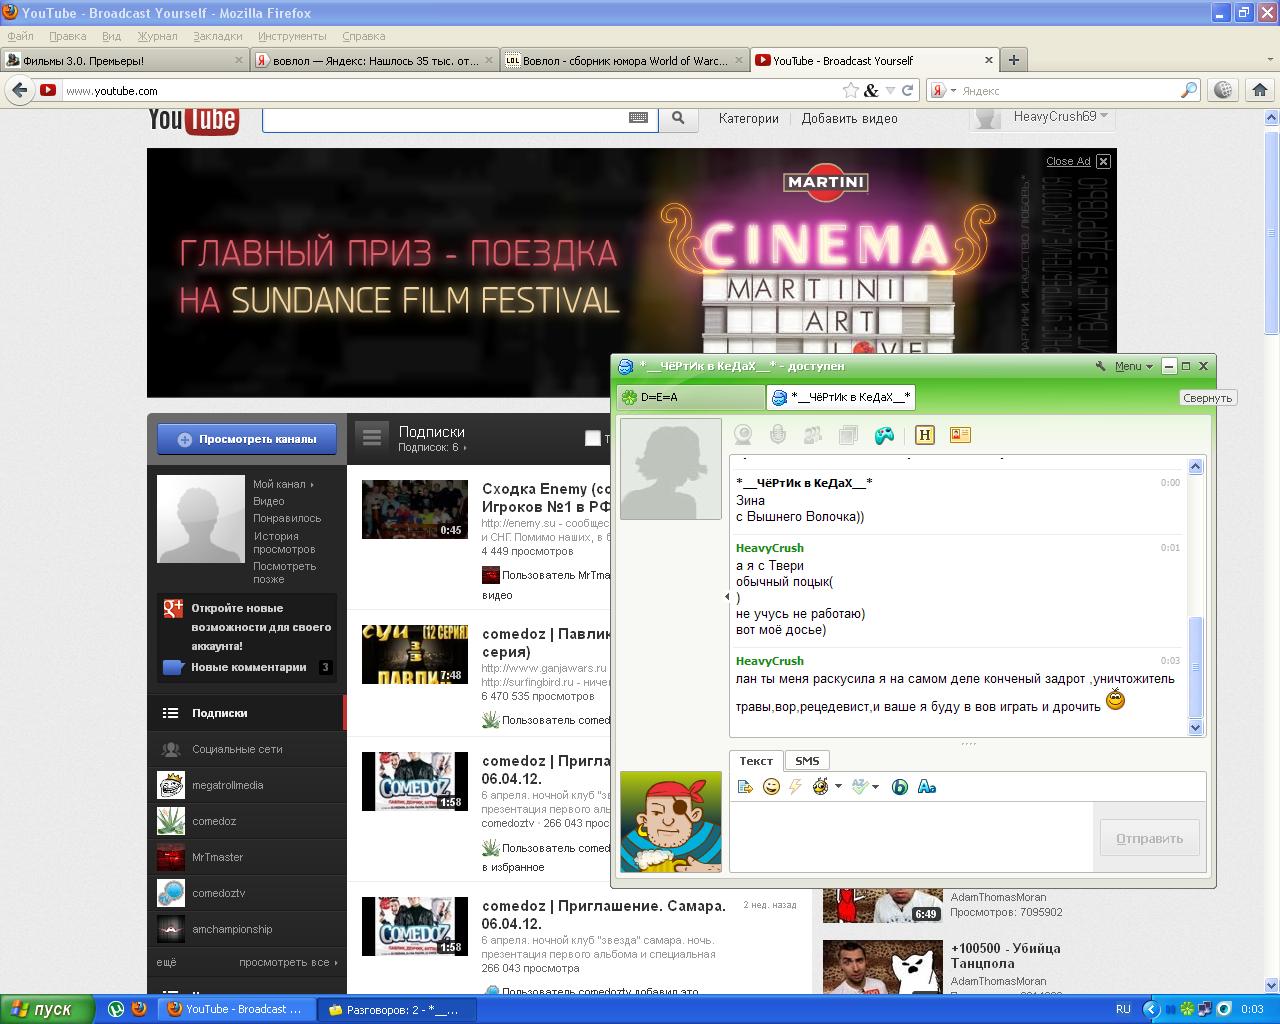Expand the Мой канал arrow
The height and width of the screenshot is (1024, 1280).
[x=312, y=484]
